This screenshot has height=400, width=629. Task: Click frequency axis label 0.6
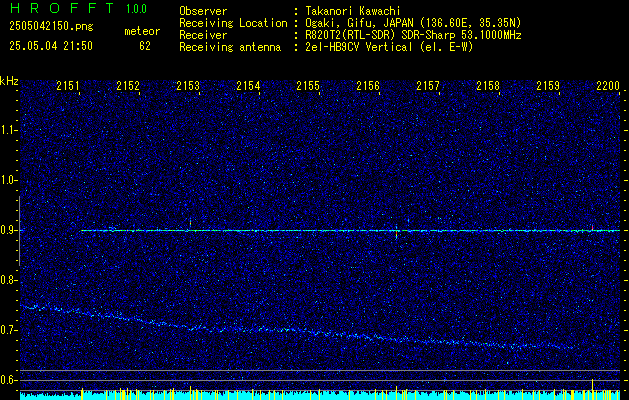[x=9, y=380]
